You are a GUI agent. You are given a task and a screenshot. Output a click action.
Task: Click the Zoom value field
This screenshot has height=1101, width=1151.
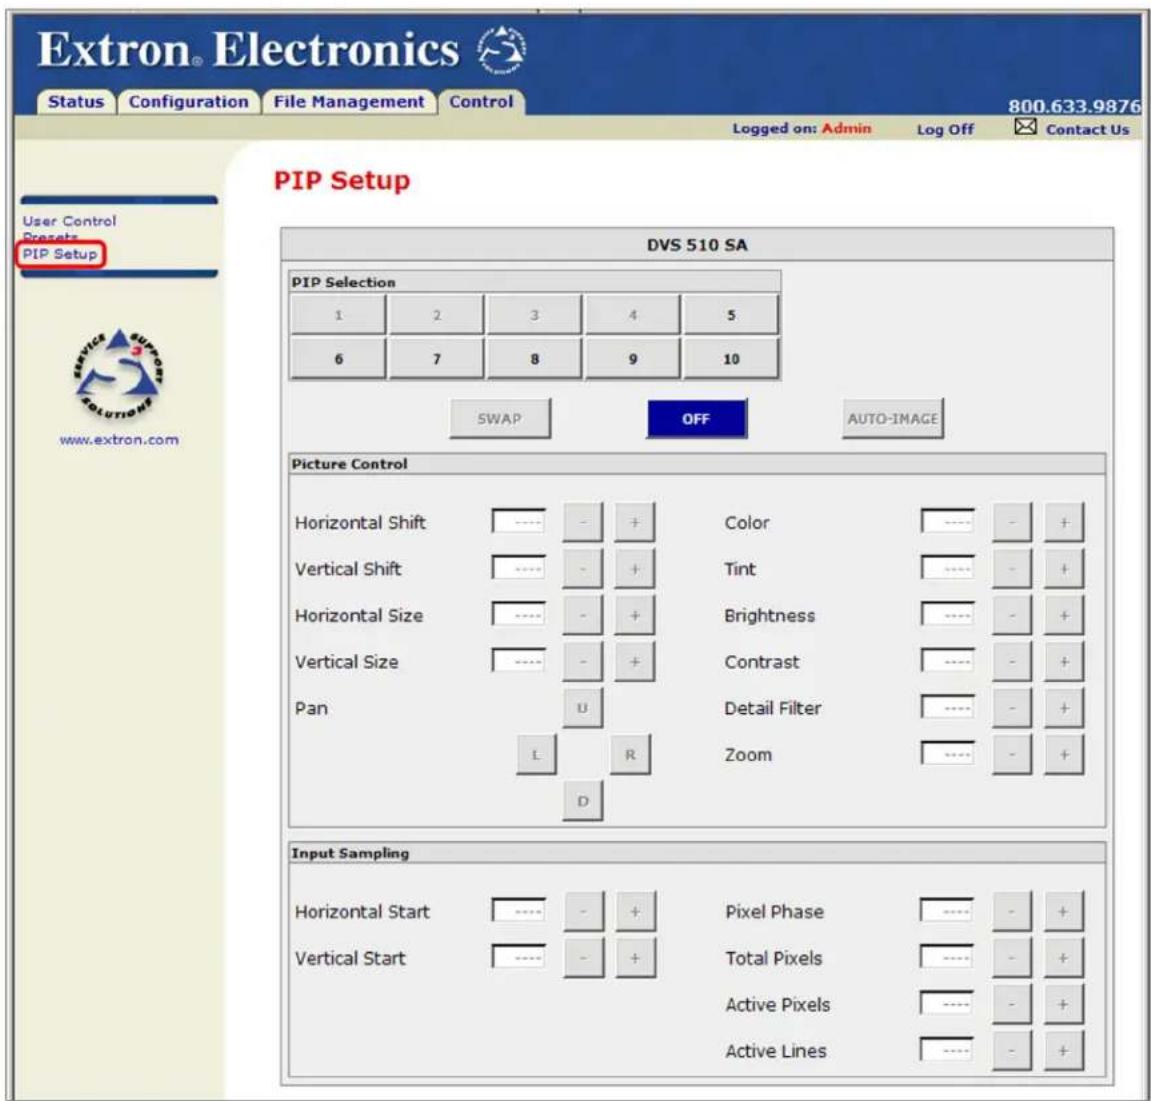[948, 754]
